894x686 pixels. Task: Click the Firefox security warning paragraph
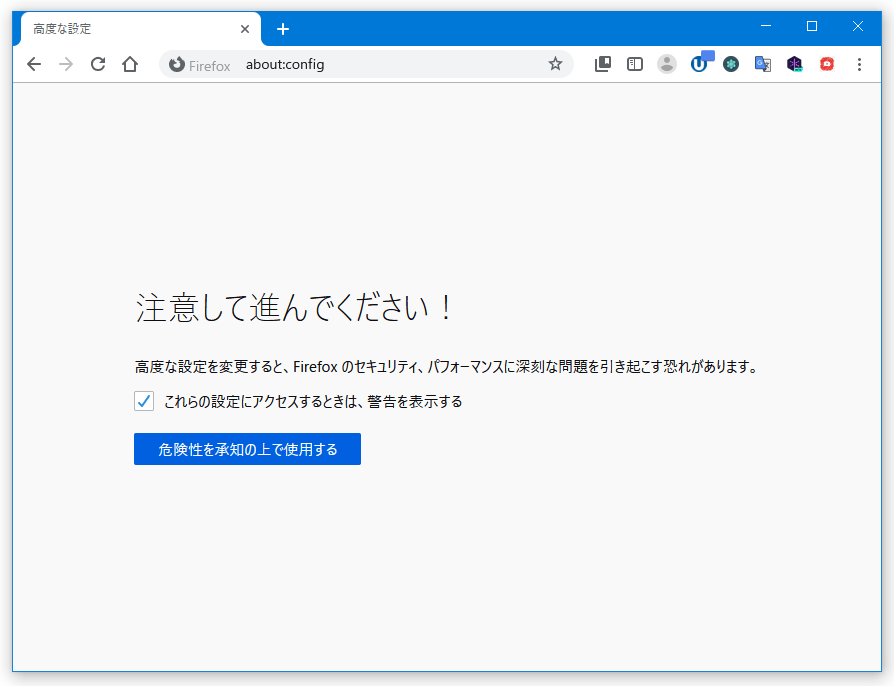(x=446, y=367)
